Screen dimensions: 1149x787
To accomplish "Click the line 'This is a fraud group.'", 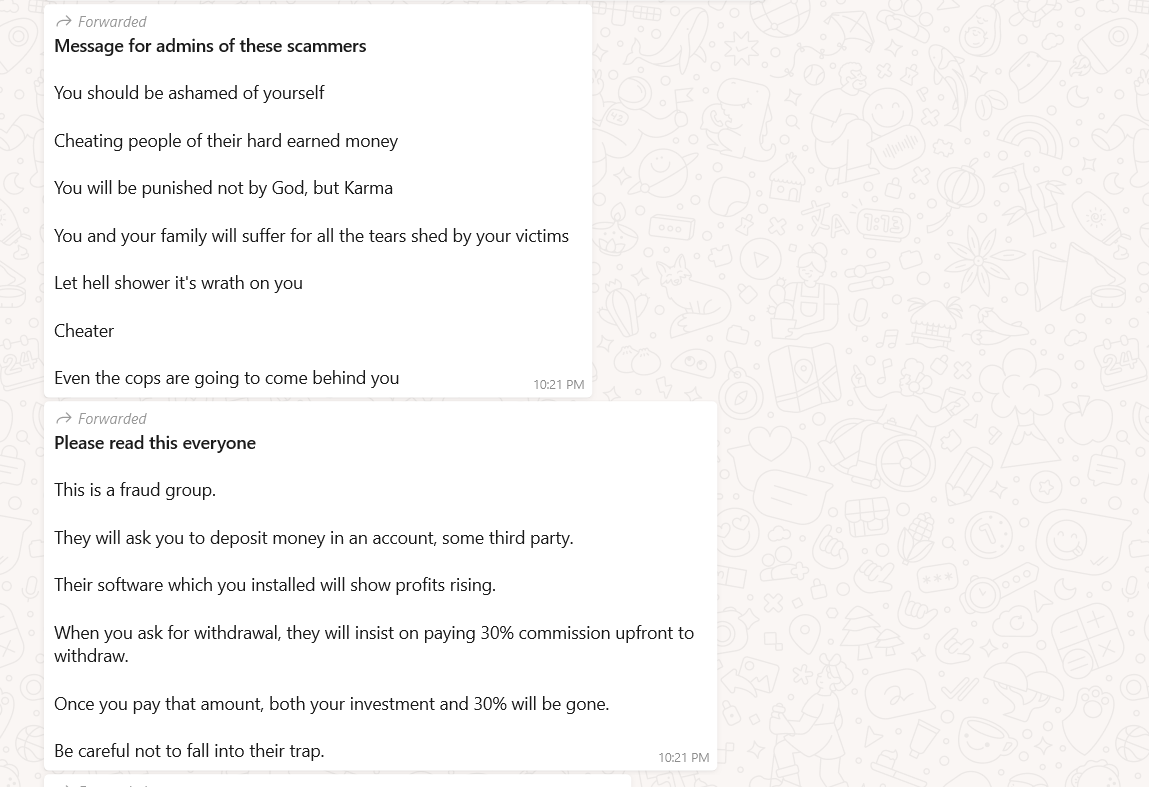I will (x=135, y=490).
